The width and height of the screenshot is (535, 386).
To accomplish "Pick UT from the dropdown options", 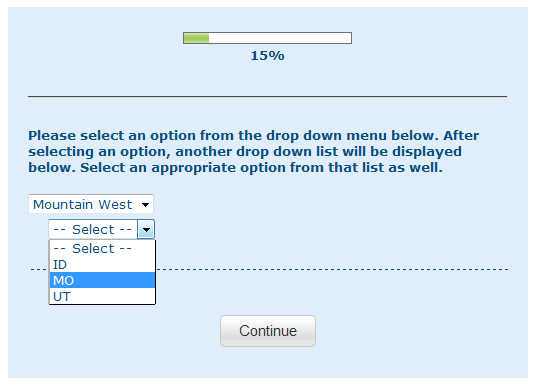I will (x=102, y=296).
